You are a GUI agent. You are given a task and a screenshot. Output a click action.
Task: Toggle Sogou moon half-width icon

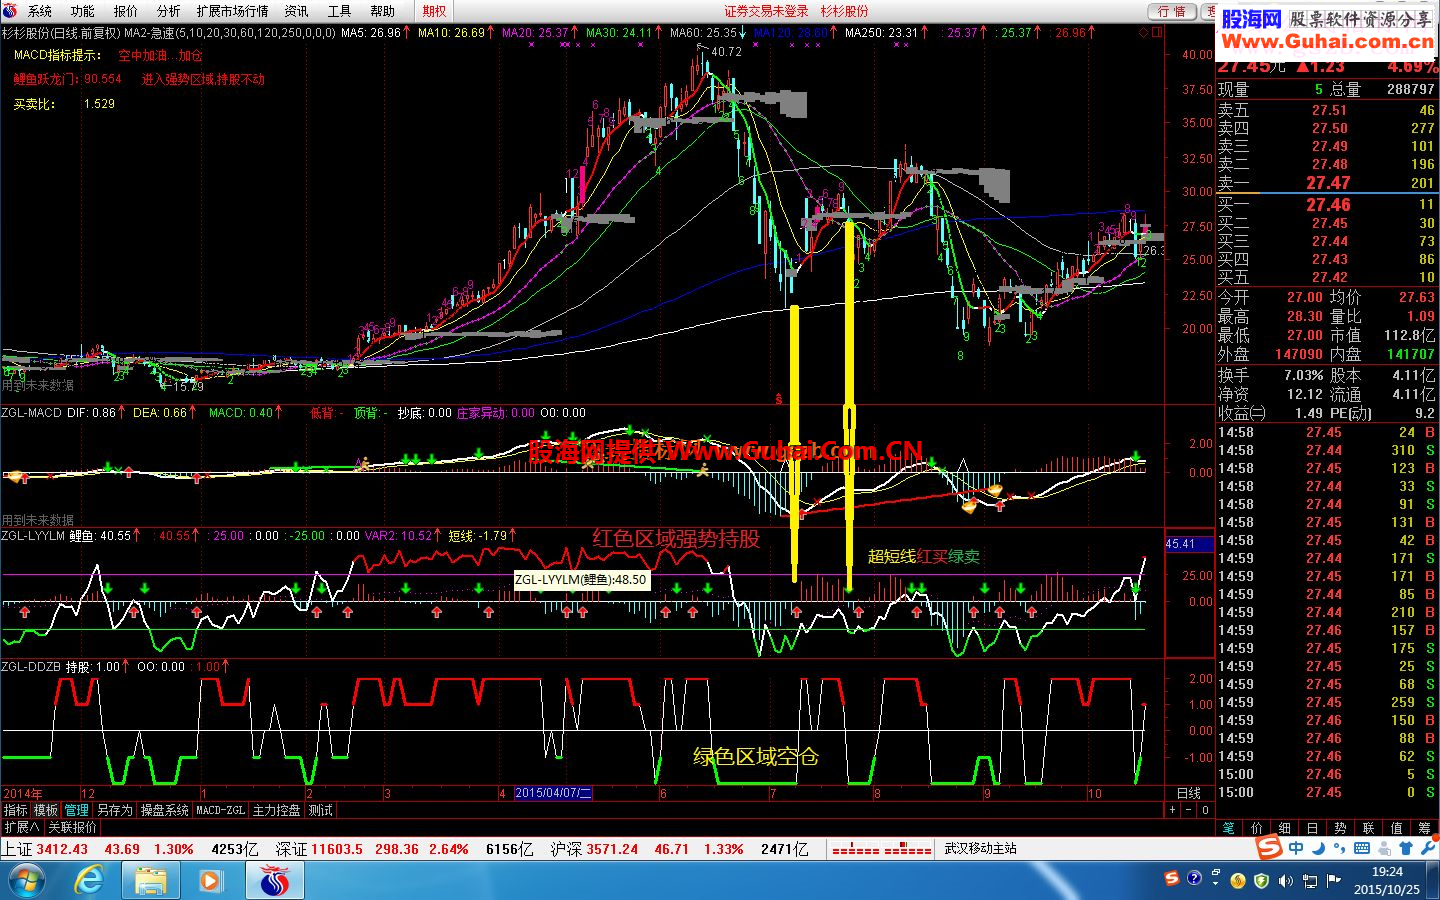(x=1318, y=848)
